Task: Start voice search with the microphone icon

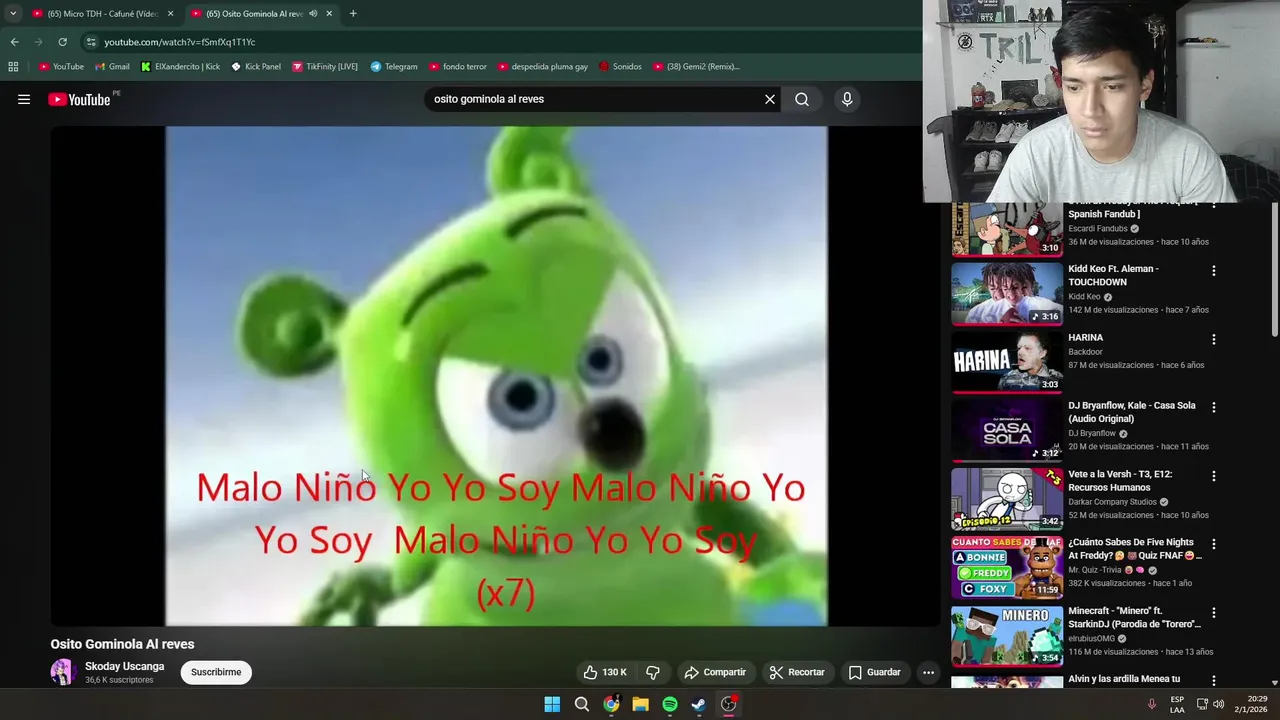Action: [x=847, y=99]
